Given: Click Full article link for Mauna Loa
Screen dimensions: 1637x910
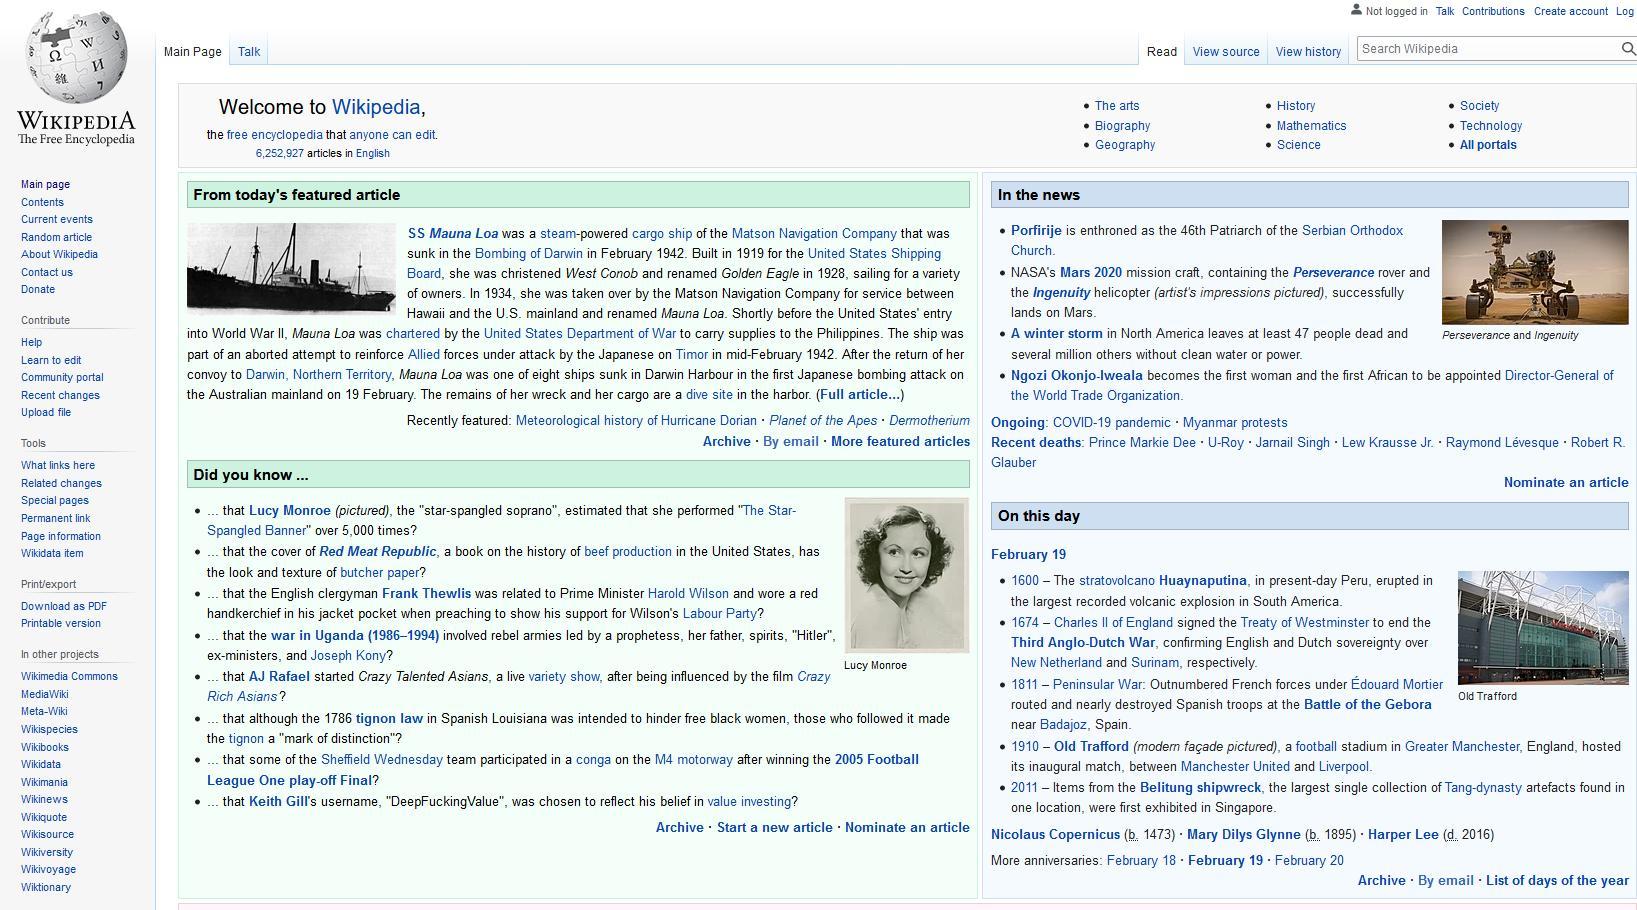Looking at the screenshot, I should click(x=859, y=395).
